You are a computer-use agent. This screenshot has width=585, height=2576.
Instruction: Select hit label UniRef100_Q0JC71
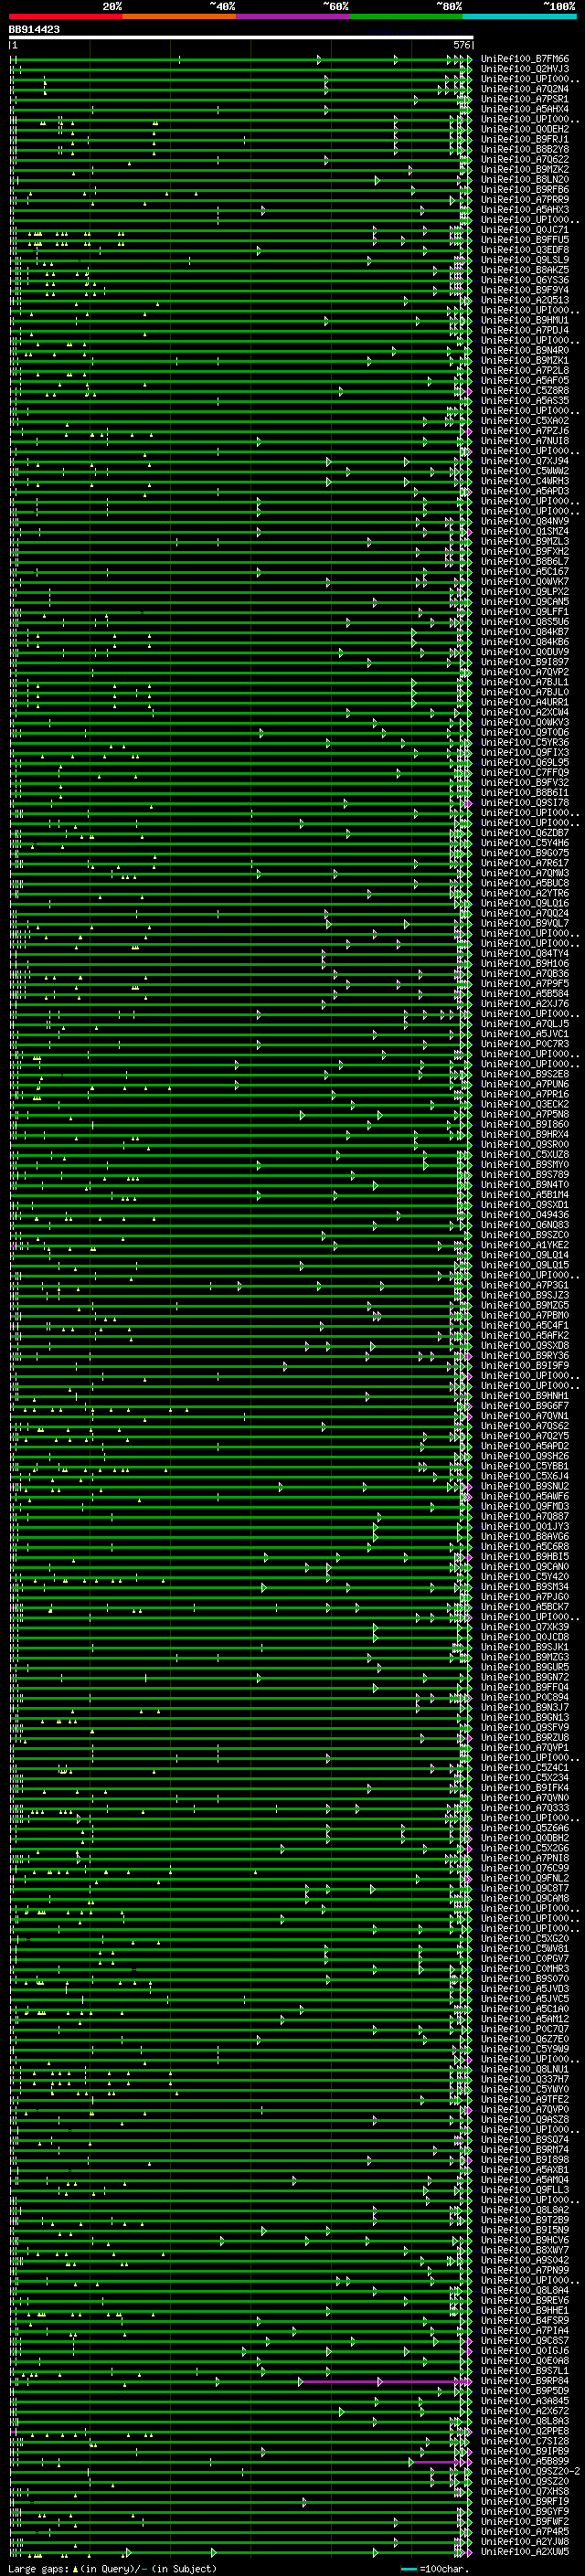524,230
